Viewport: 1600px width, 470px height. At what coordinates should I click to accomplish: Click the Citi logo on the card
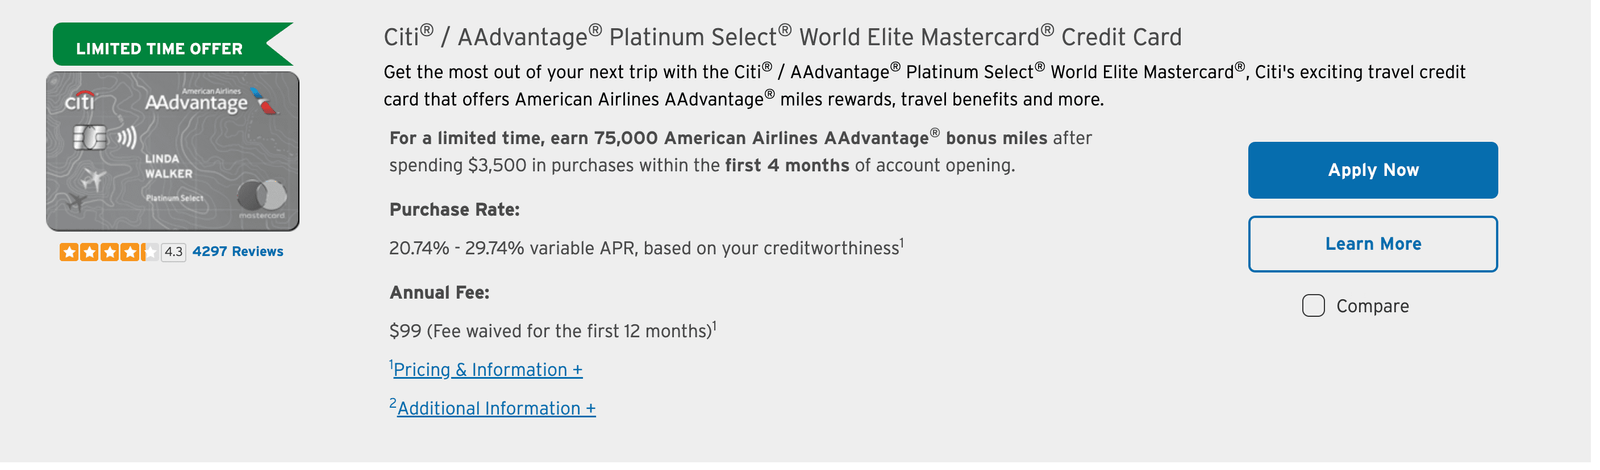[80, 101]
